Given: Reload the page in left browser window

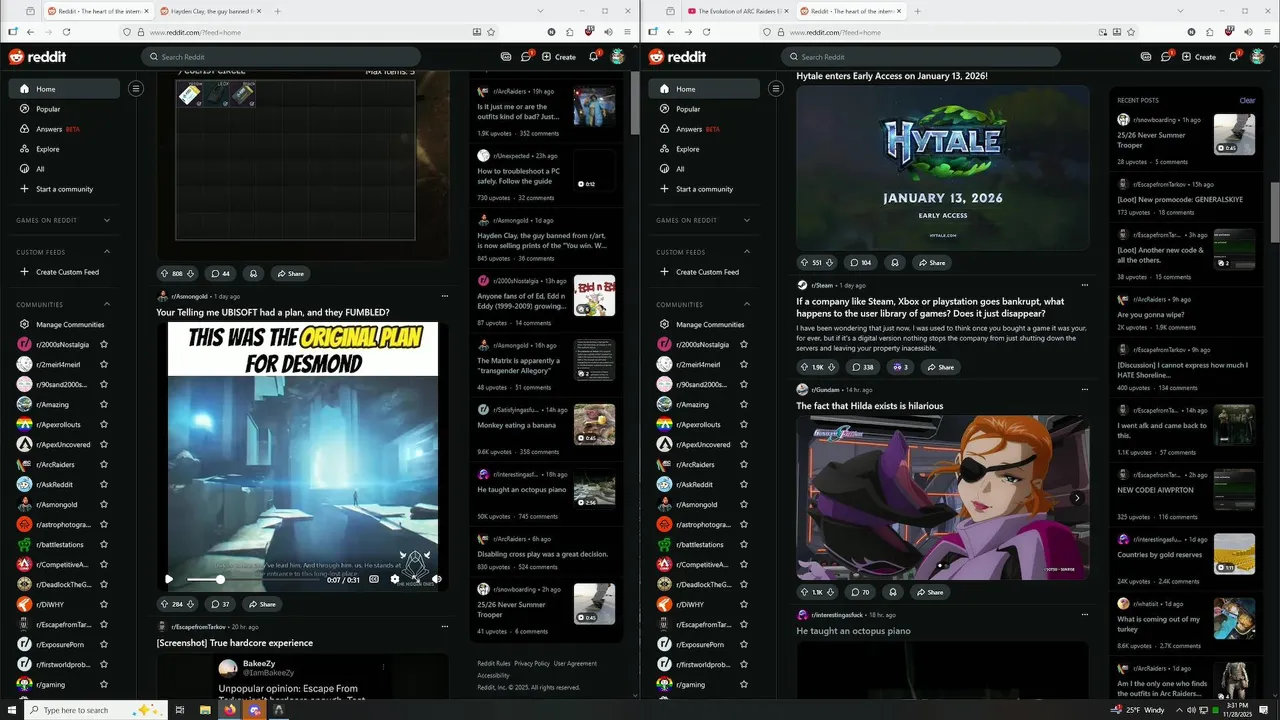Looking at the screenshot, I should coord(66,32).
